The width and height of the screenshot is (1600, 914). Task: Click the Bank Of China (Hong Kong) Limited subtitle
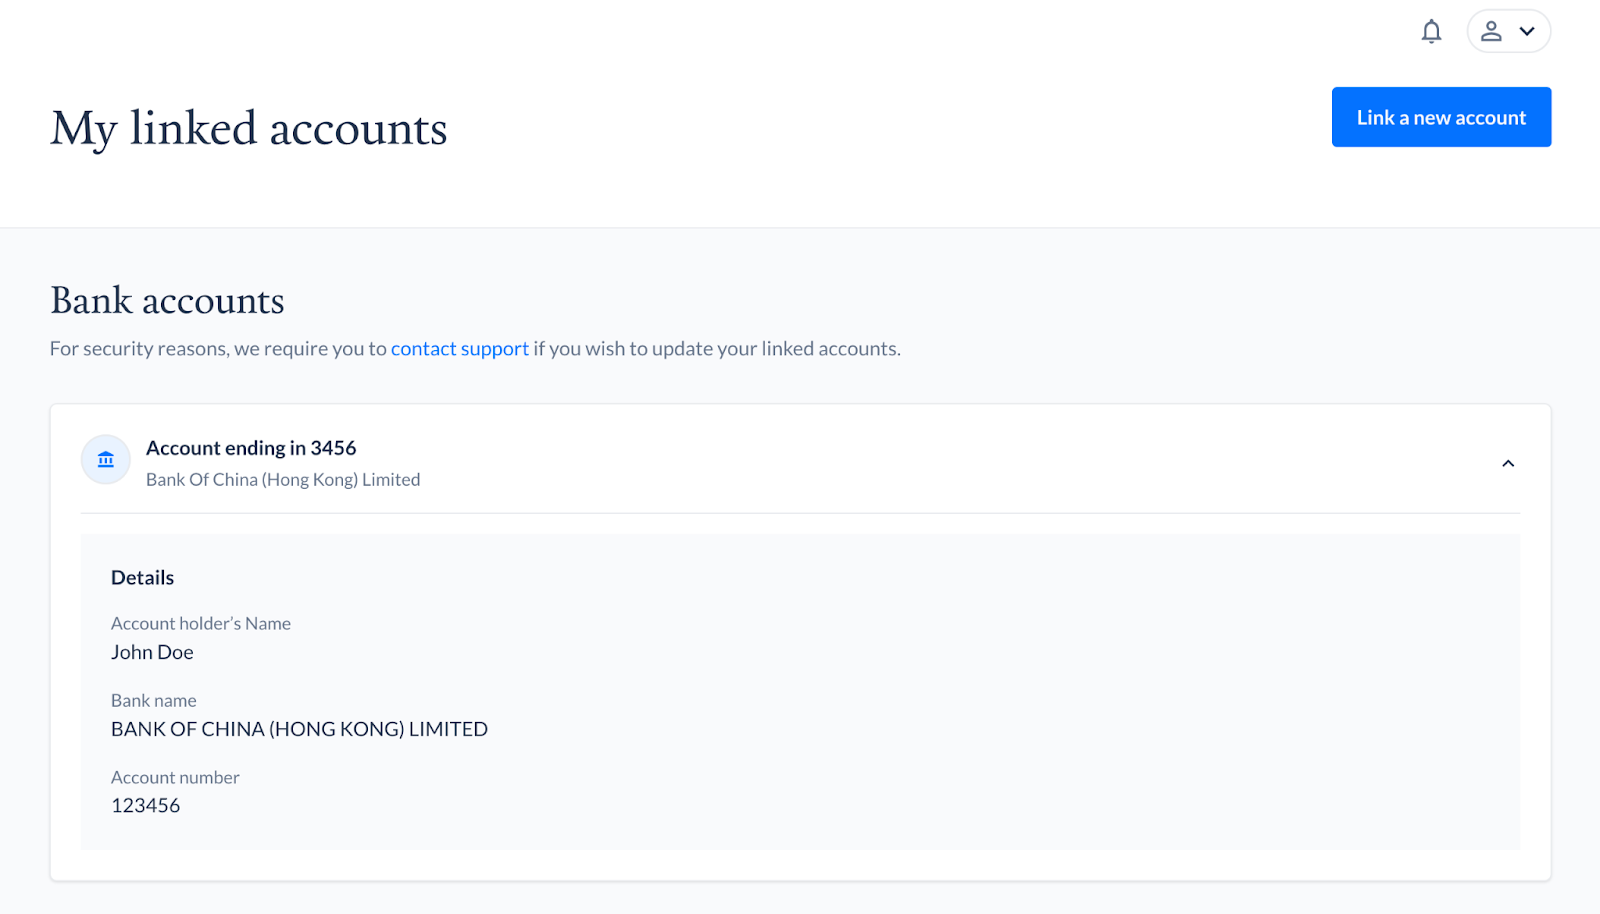point(283,480)
